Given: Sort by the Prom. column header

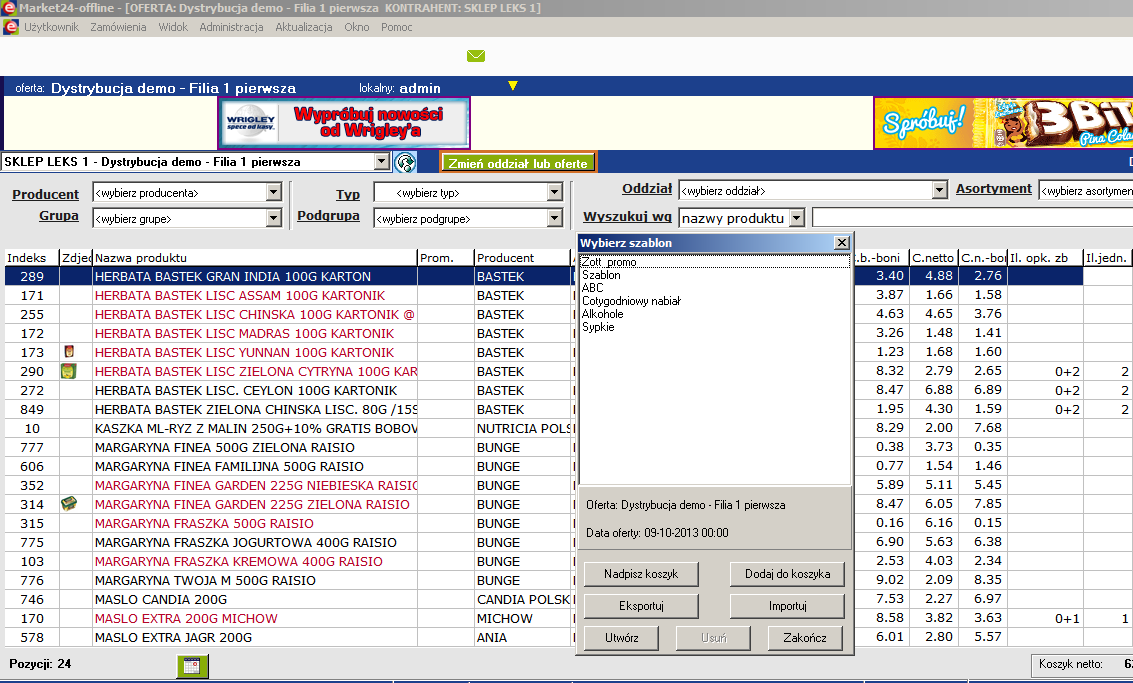Looking at the screenshot, I should click(445, 257).
